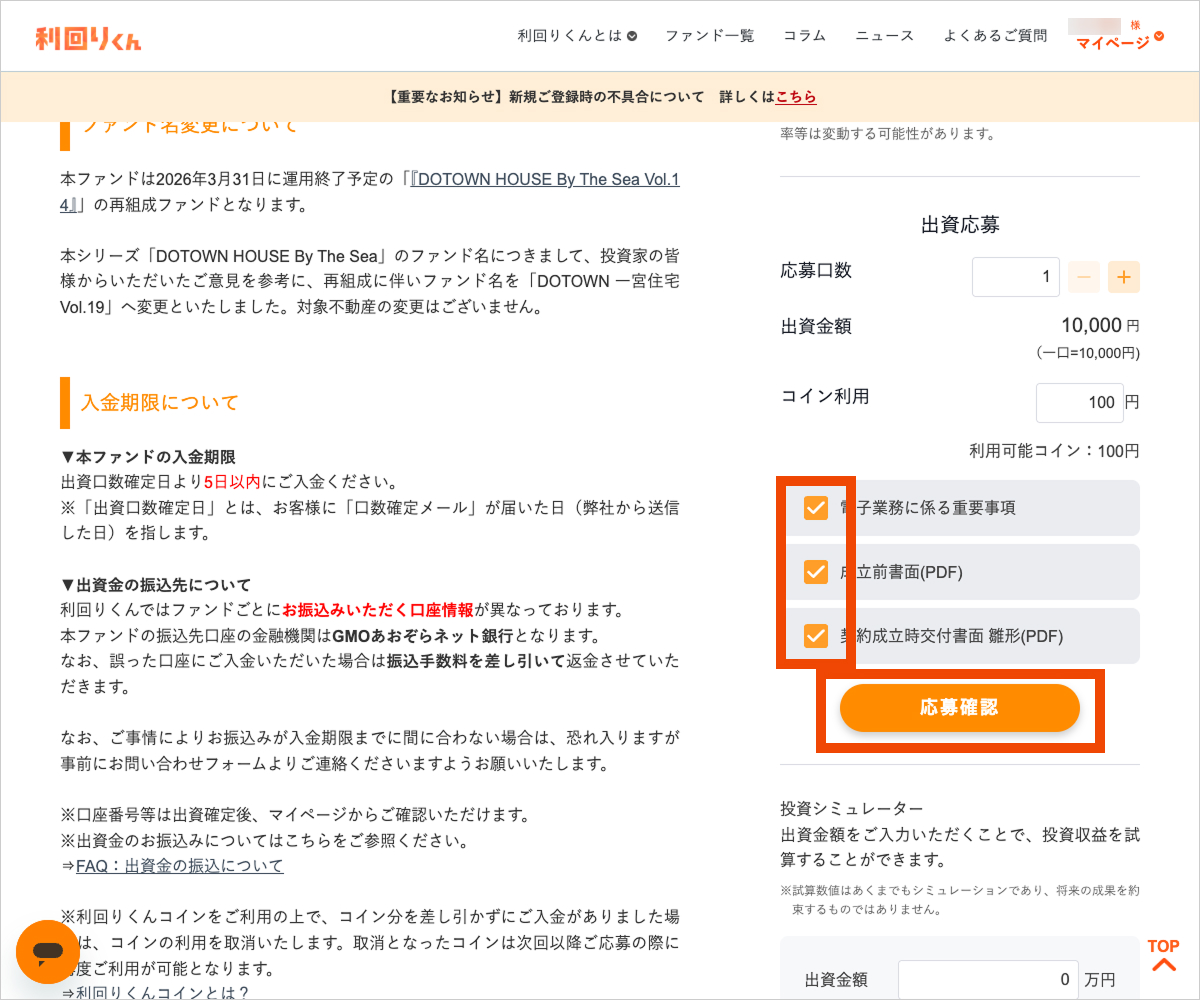Open よくあるご質問 from the header

(x=995, y=36)
